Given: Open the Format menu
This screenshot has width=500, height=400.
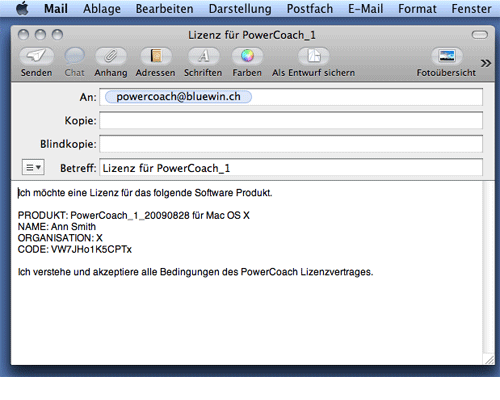Looking at the screenshot, I should pos(417,8).
